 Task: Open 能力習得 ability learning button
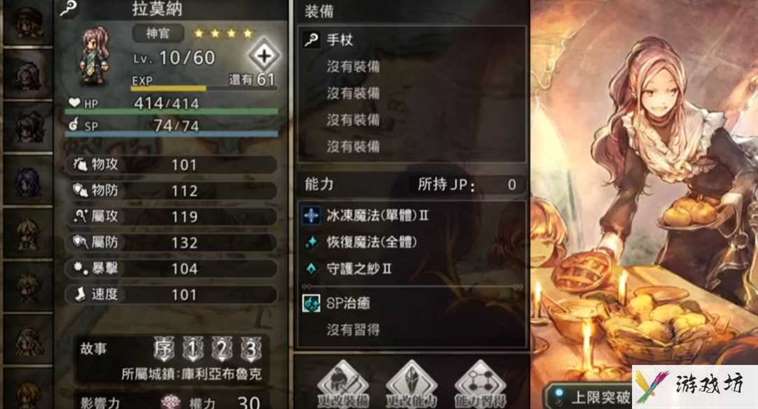(480, 385)
